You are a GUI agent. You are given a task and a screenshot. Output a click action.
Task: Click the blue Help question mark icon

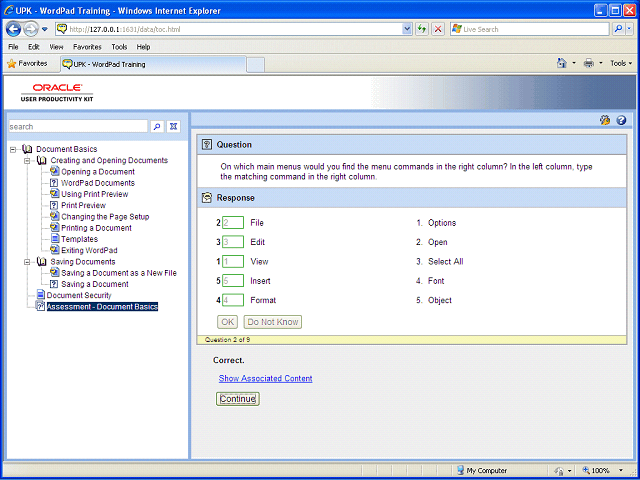[x=621, y=120]
